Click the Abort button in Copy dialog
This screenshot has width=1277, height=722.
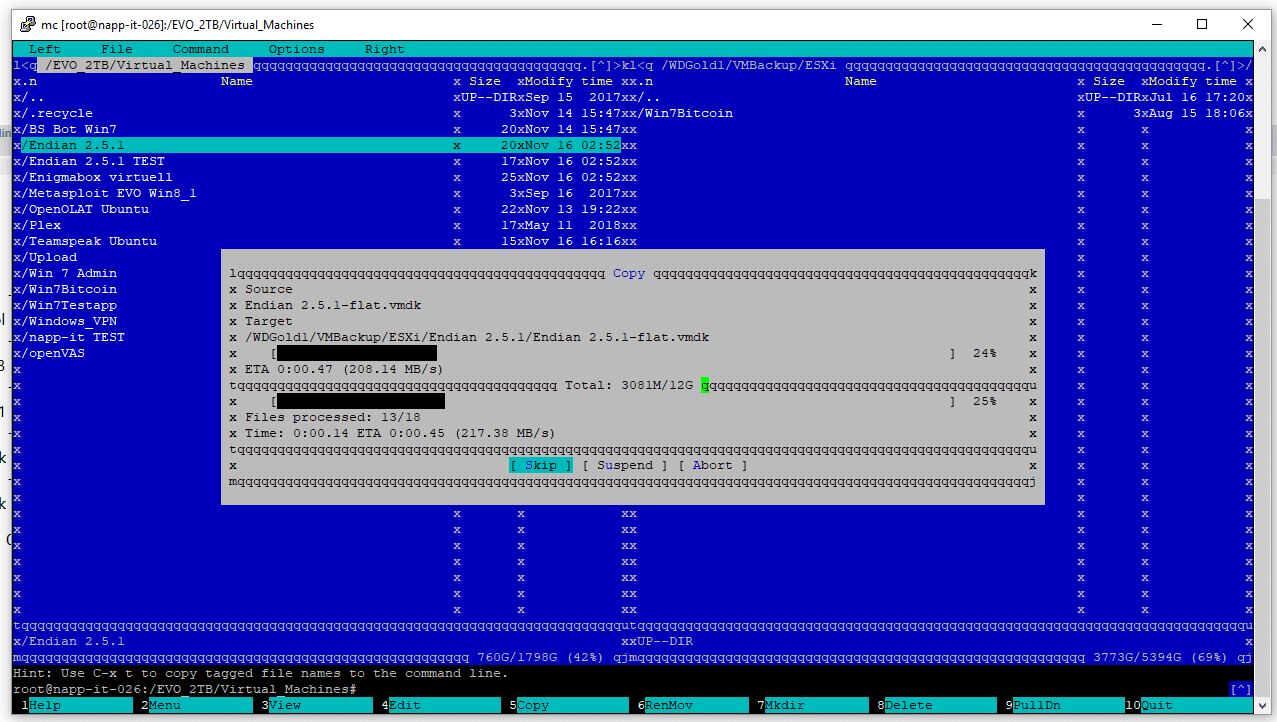pyautogui.click(x=713, y=465)
